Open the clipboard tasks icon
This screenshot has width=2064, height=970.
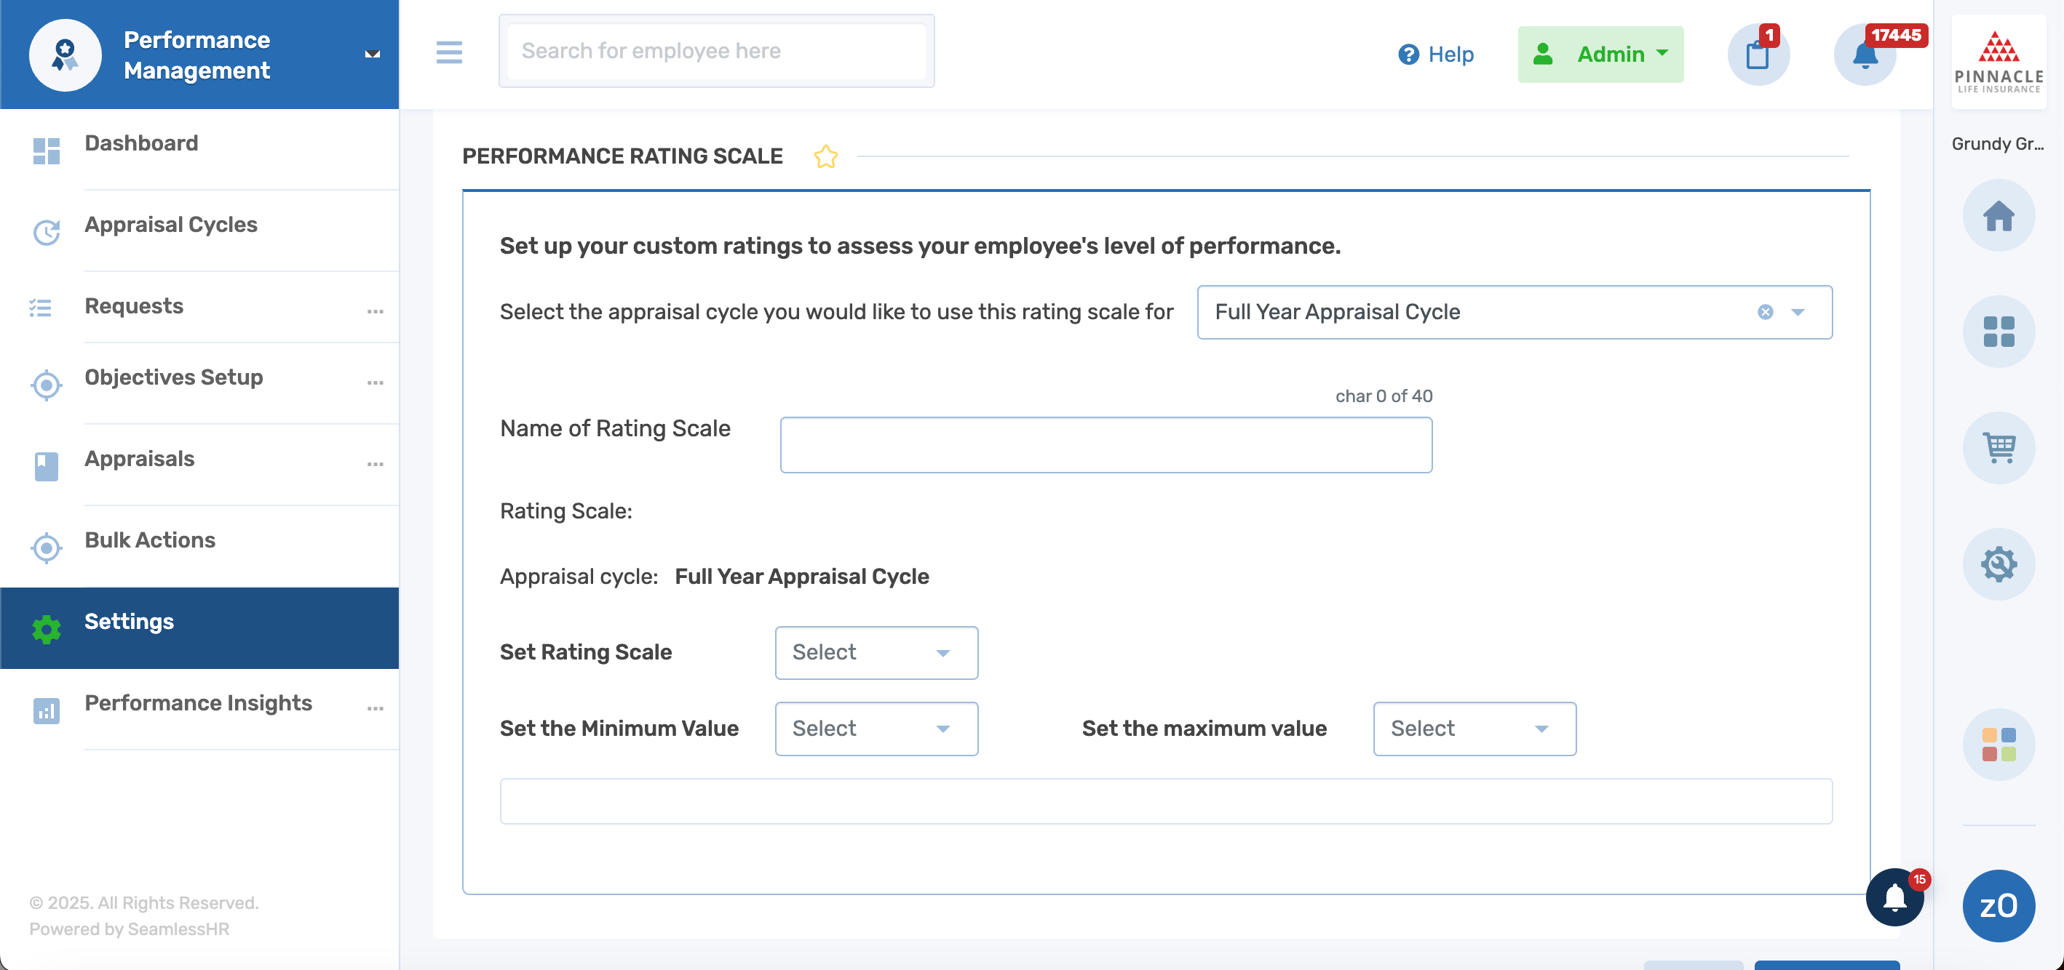coord(1758,54)
